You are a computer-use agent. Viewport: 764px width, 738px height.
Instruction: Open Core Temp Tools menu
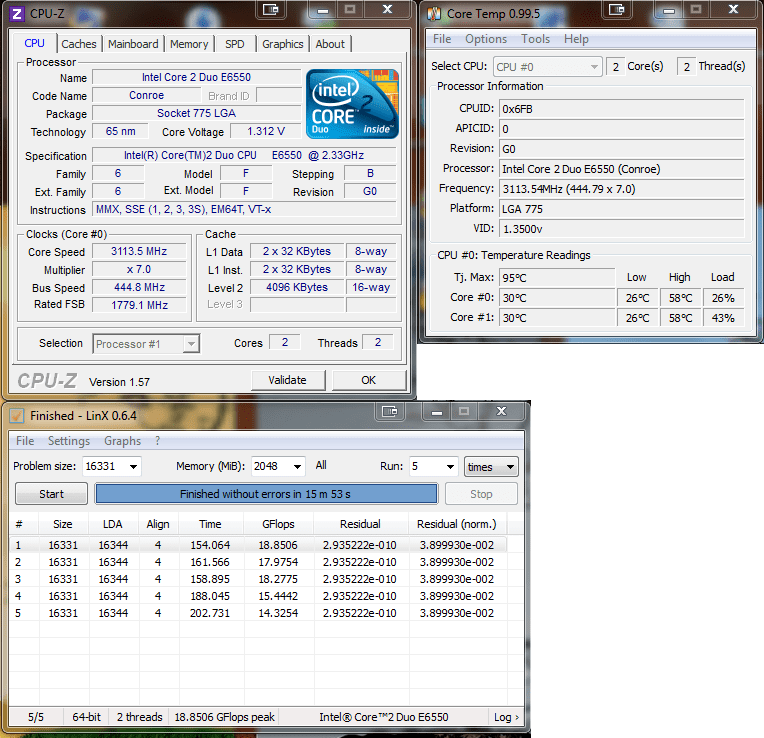pos(535,39)
